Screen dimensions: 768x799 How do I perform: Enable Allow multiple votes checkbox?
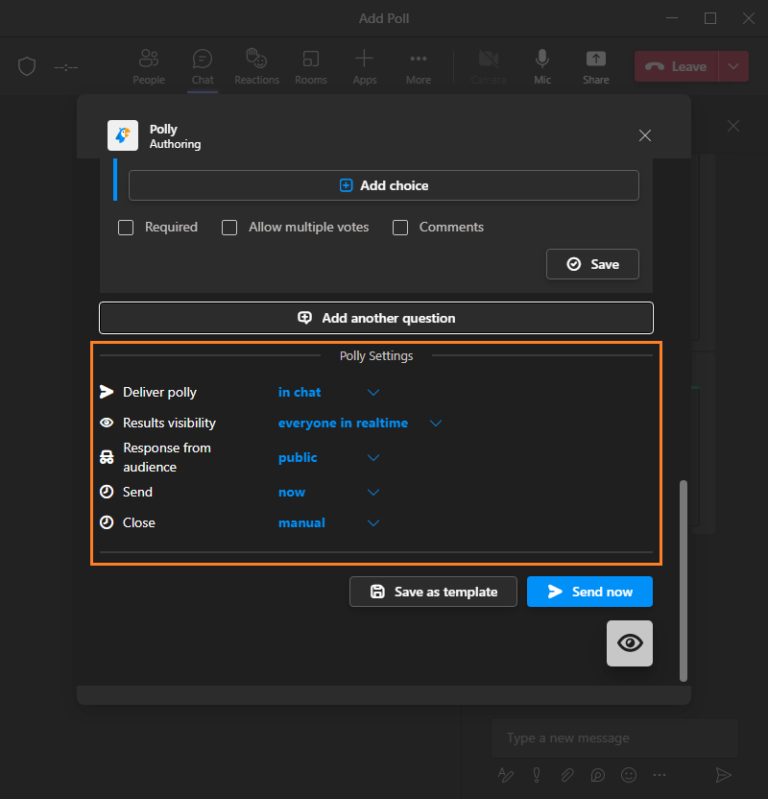[x=229, y=227]
